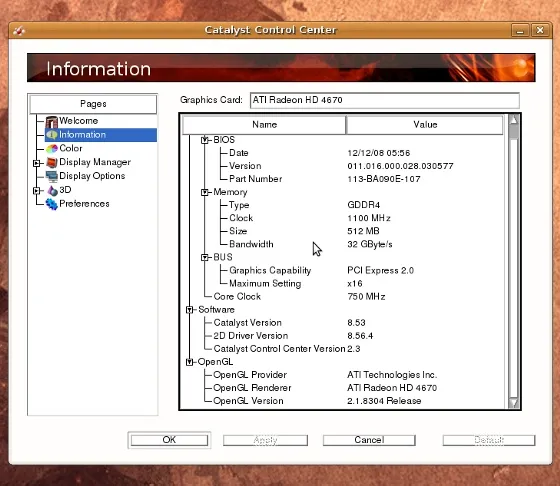
Task: Click the Graphics Card field
Action: tap(385, 100)
